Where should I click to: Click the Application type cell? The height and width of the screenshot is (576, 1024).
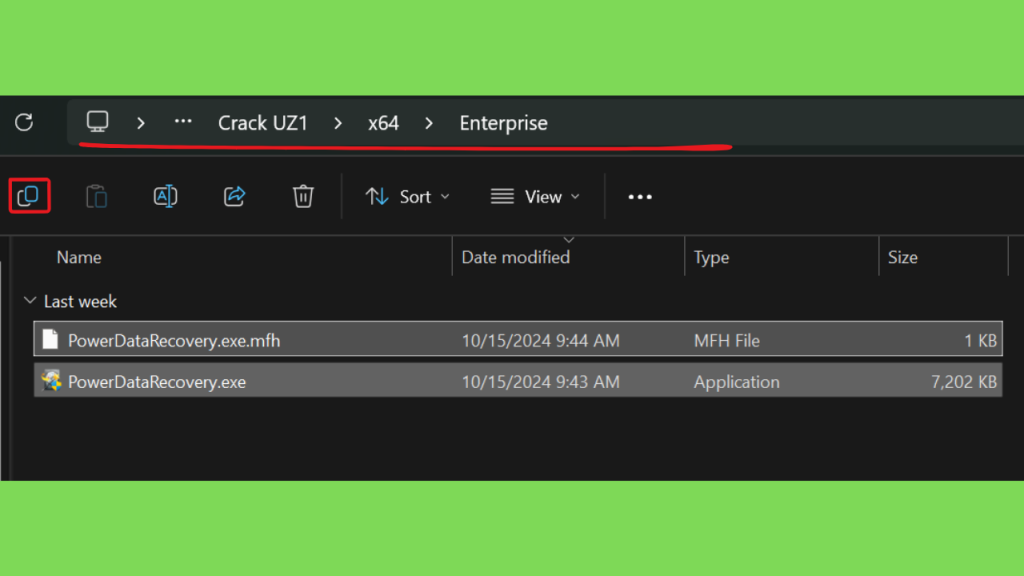click(x=737, y=382)
